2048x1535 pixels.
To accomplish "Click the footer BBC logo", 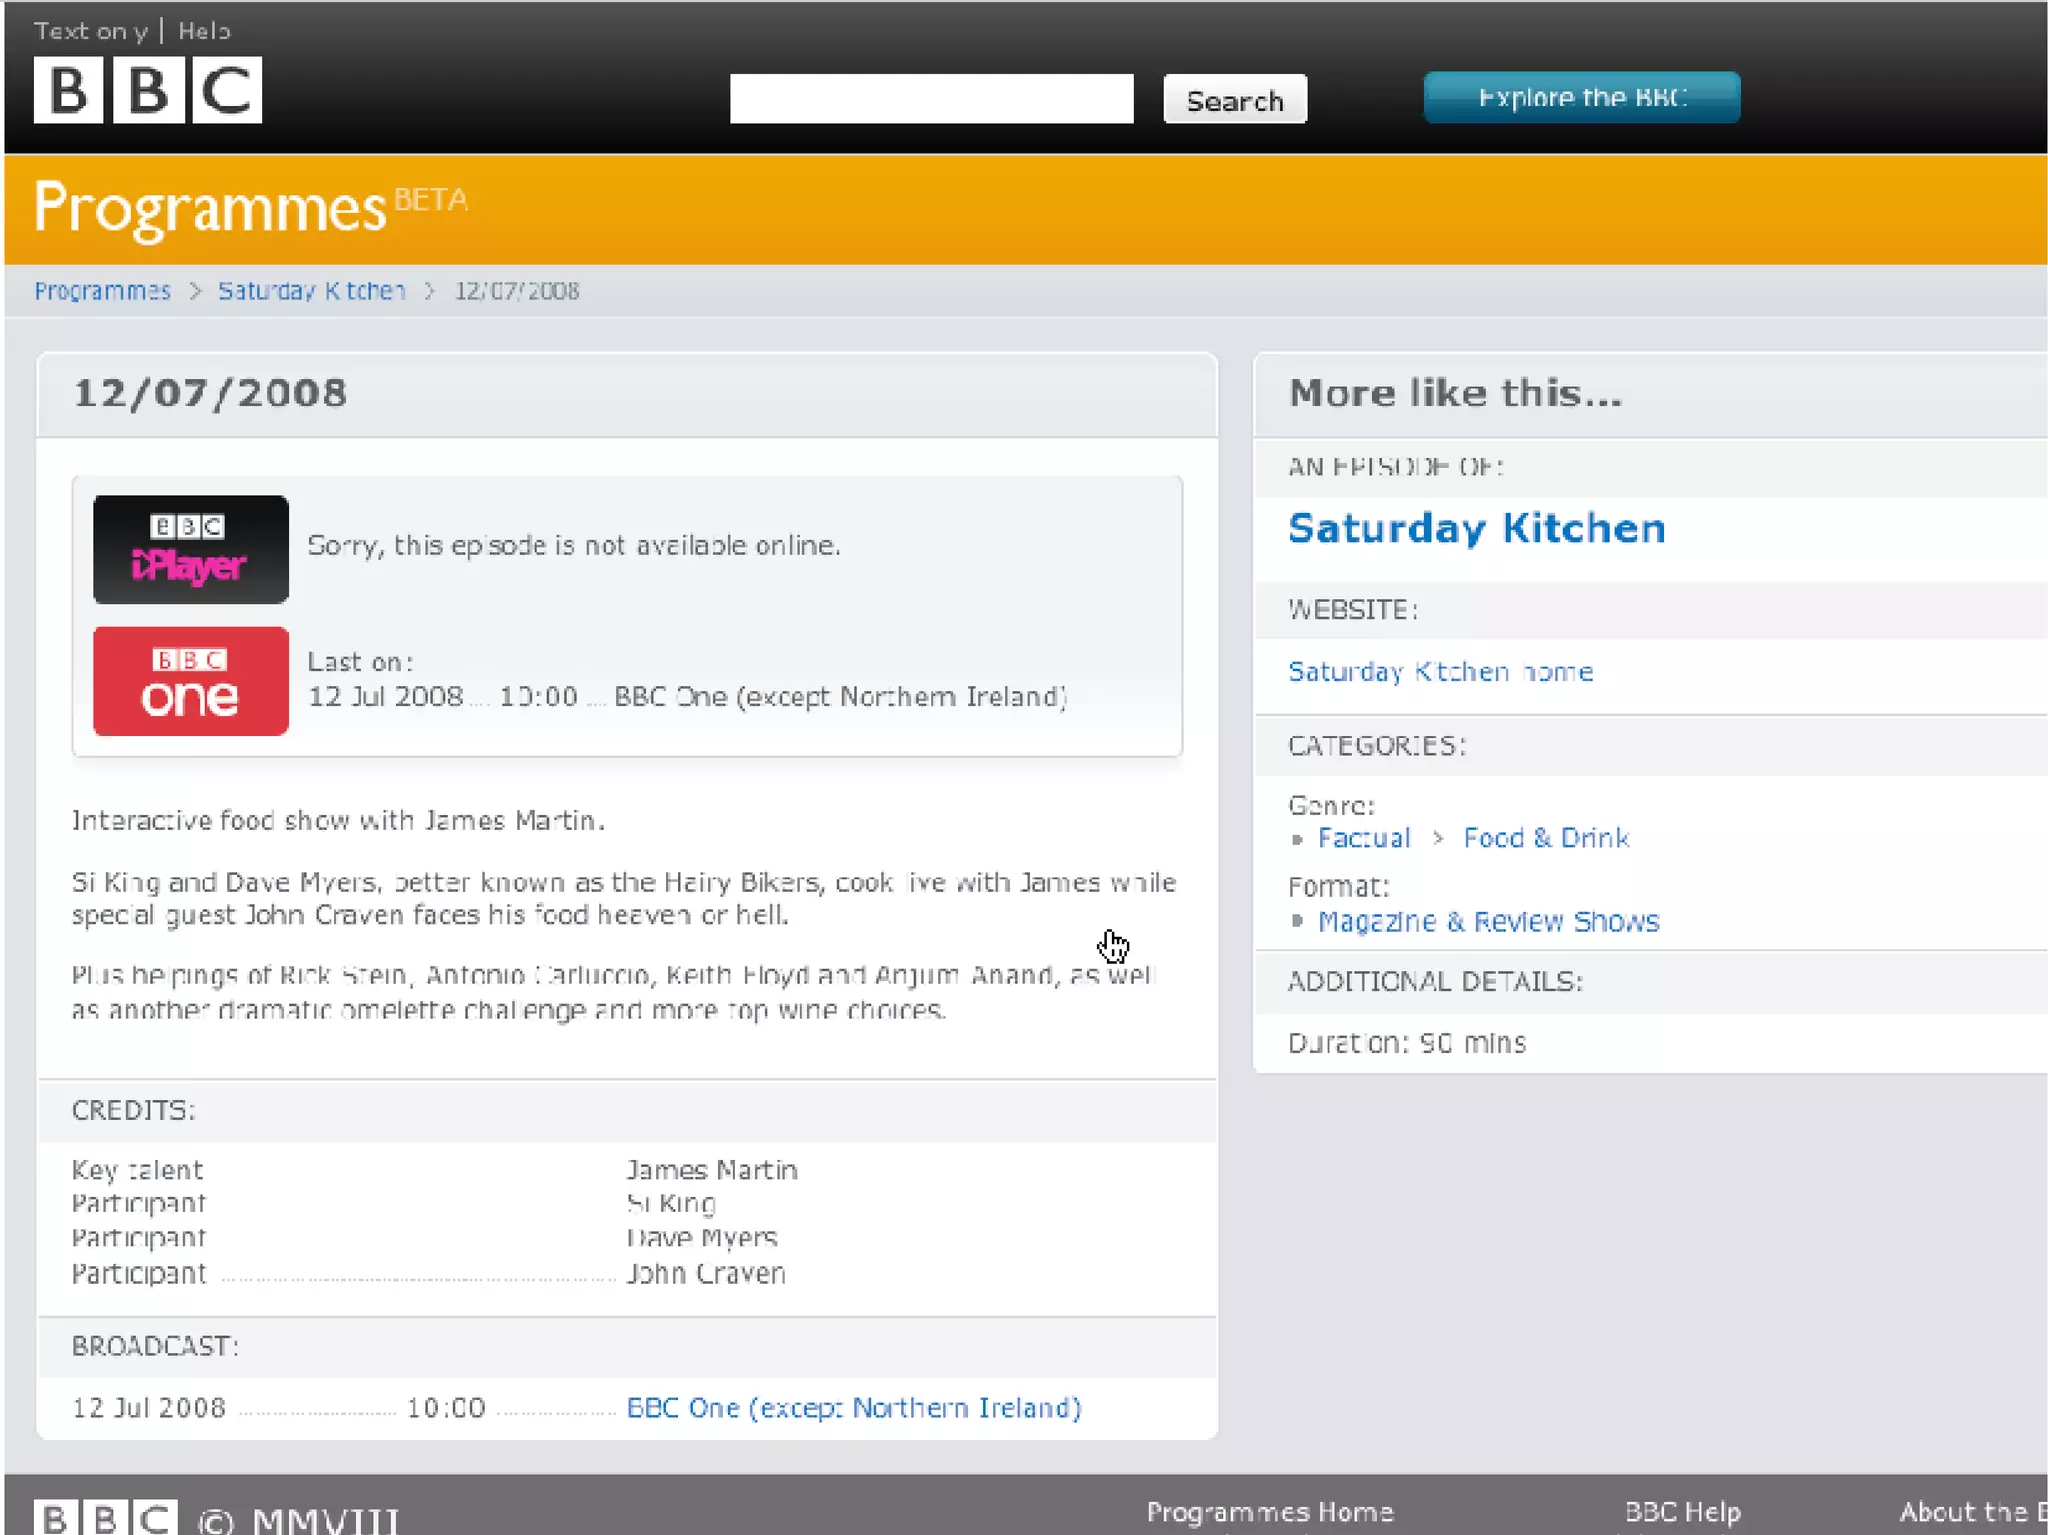I will (x=106, y=1517).
